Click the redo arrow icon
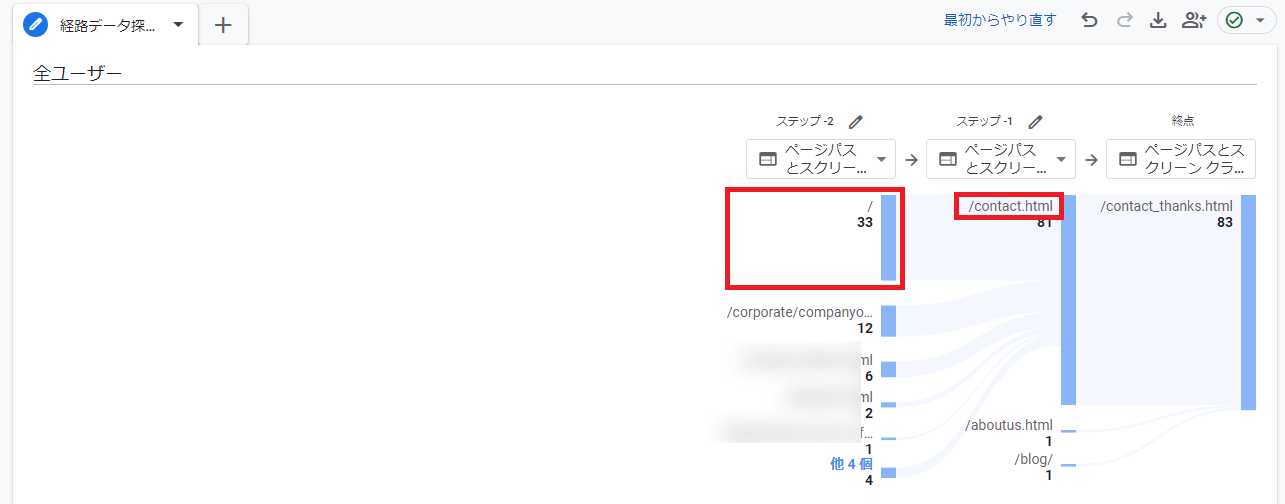Screen dimensions: 1285x504 (x=1124, y=20)
